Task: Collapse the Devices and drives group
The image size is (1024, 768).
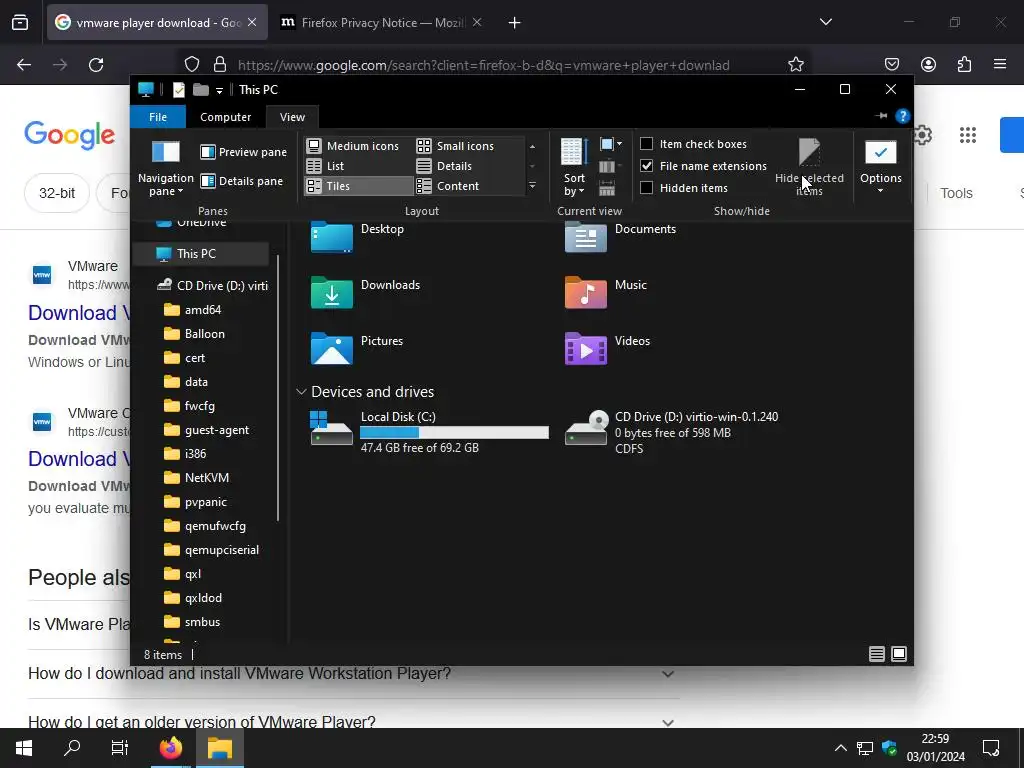Action: tap(301, 392)
